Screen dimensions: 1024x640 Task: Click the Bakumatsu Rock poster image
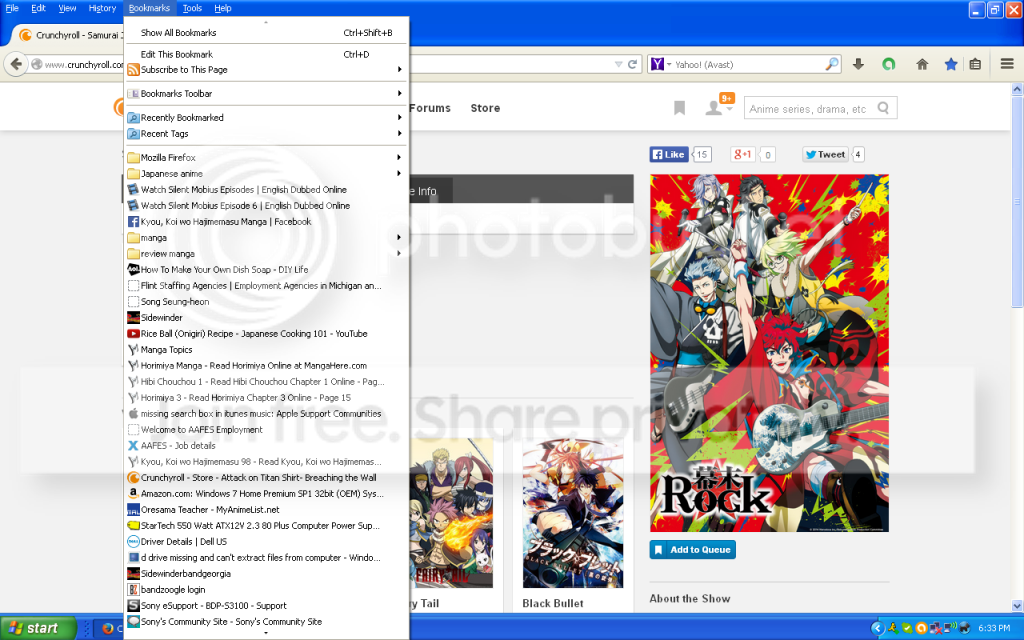point(769,353)
